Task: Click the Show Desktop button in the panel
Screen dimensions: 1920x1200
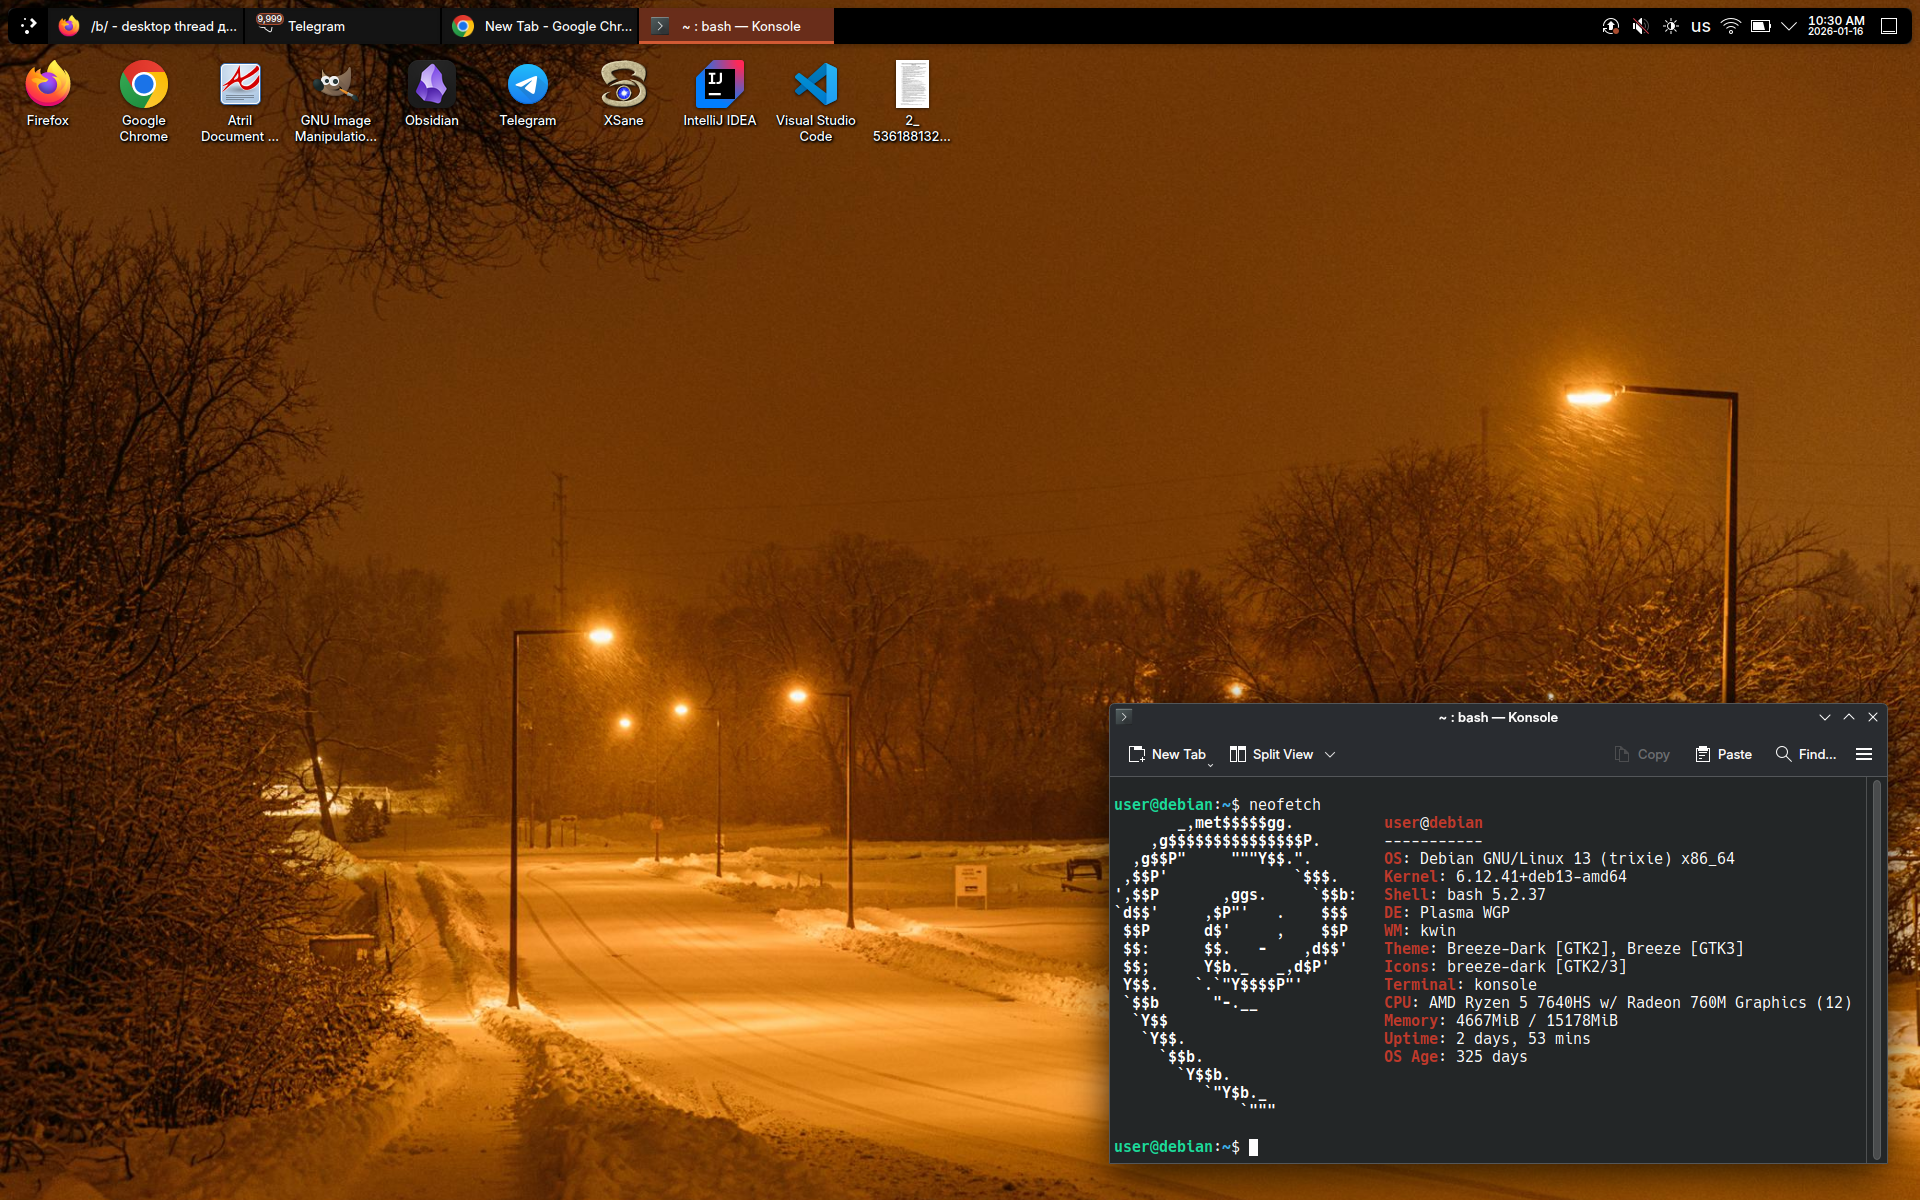Action: [1888, 26]
